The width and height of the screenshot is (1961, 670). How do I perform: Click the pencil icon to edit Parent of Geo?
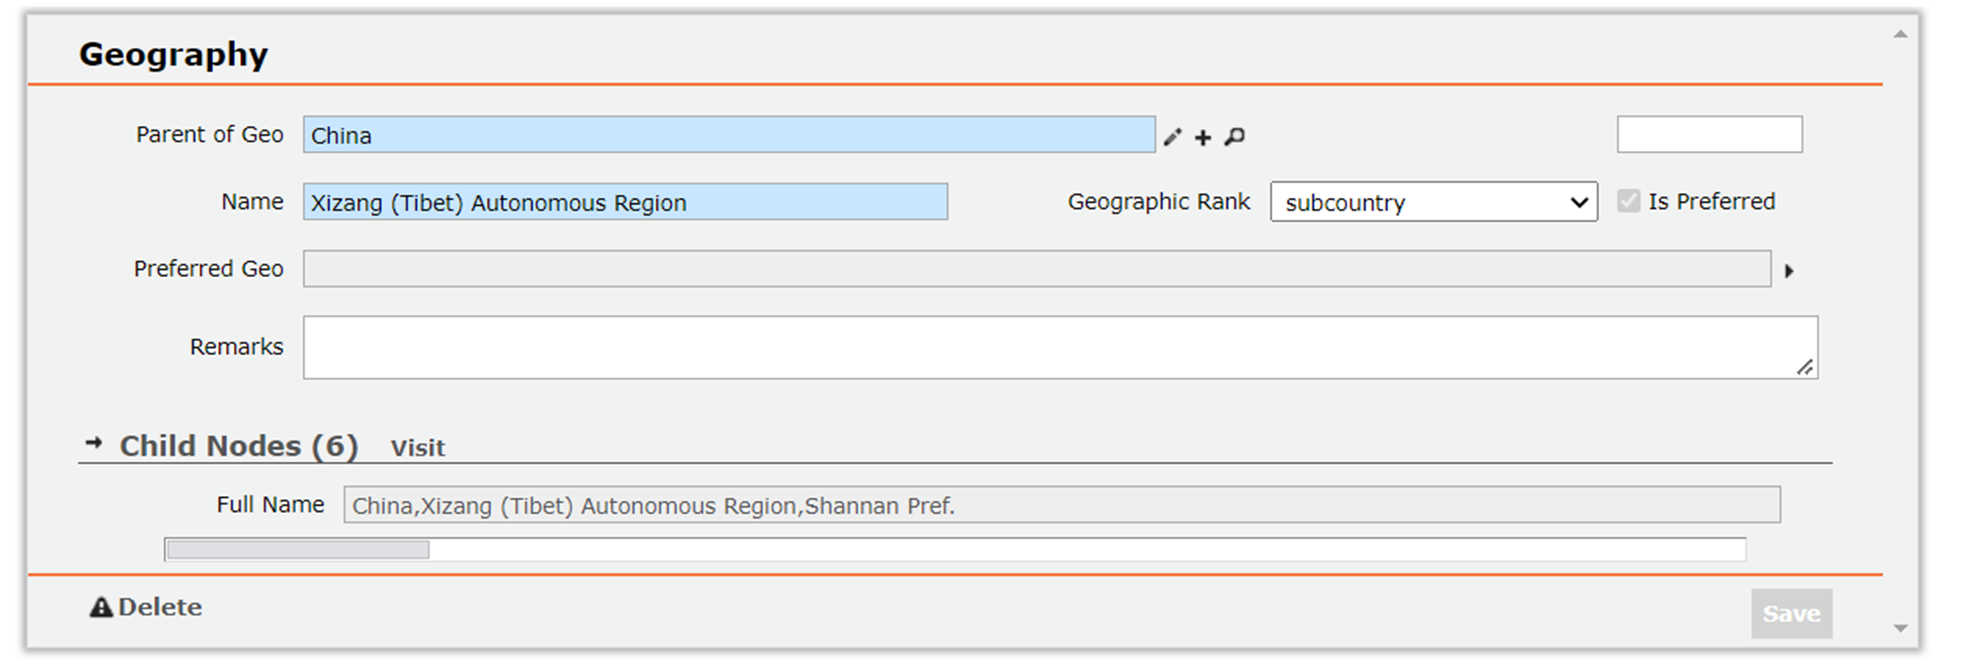pyautogui.click(x=1172, y=138)
